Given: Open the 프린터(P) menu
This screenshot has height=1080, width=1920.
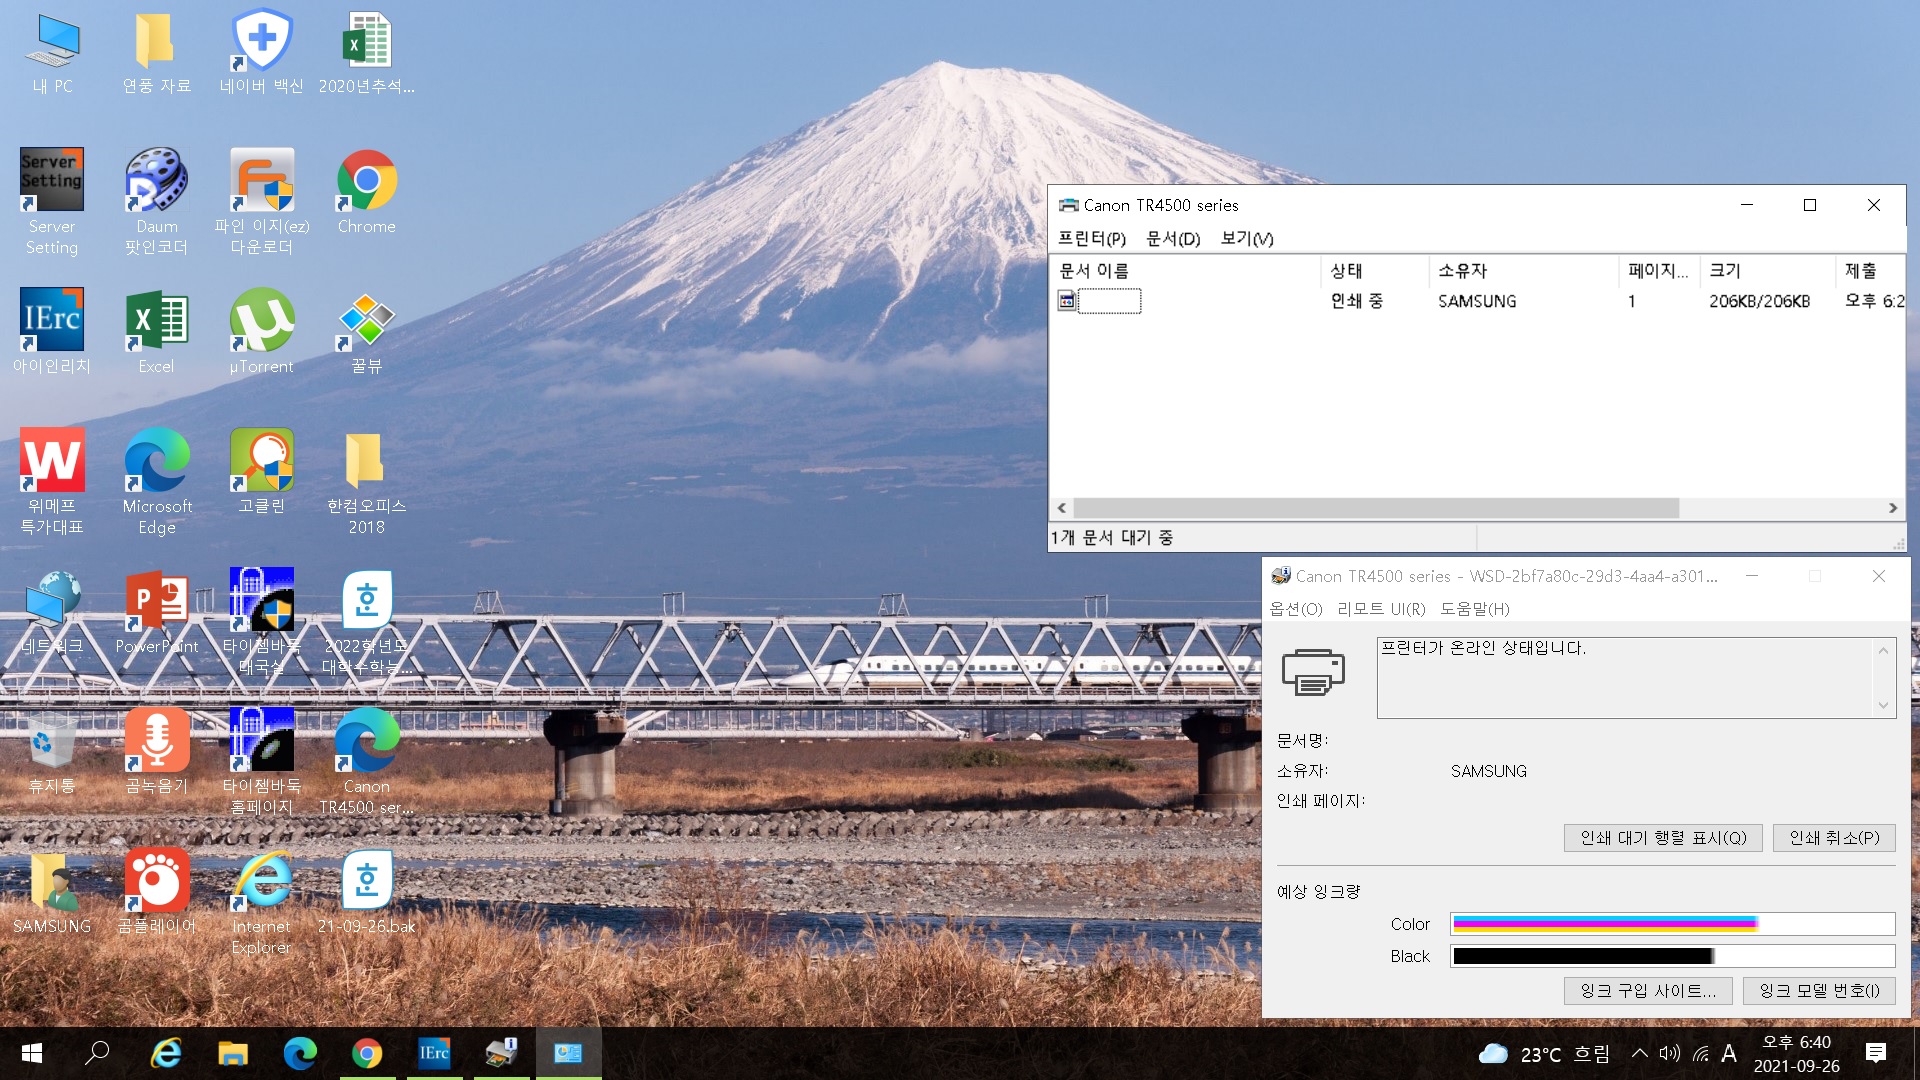Looking at the screenshot, I should pos(1091,238).
